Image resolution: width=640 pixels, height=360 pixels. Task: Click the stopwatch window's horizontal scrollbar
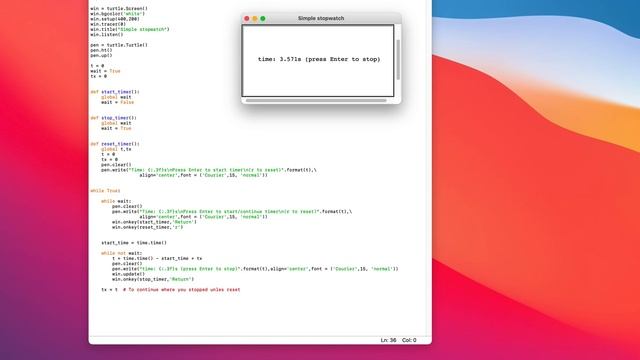click(316, 100)
